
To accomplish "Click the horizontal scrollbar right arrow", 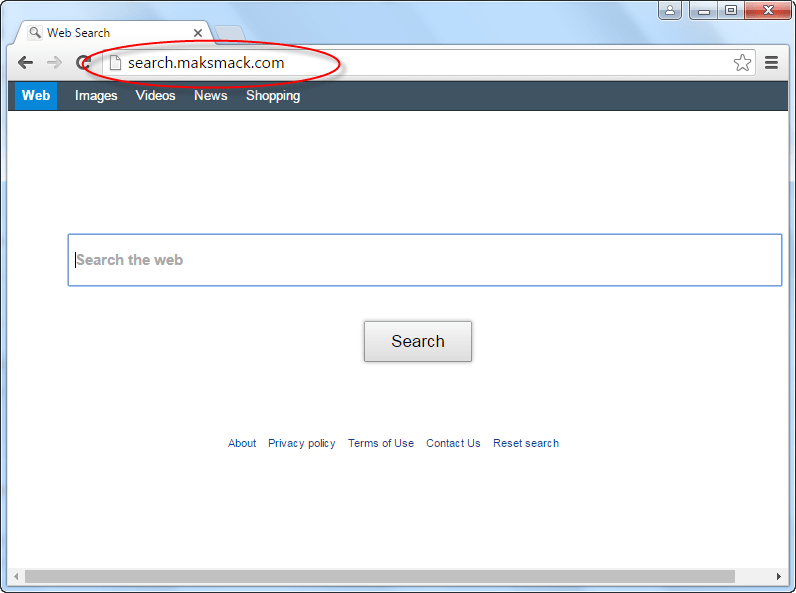I will tap(779, 576).
